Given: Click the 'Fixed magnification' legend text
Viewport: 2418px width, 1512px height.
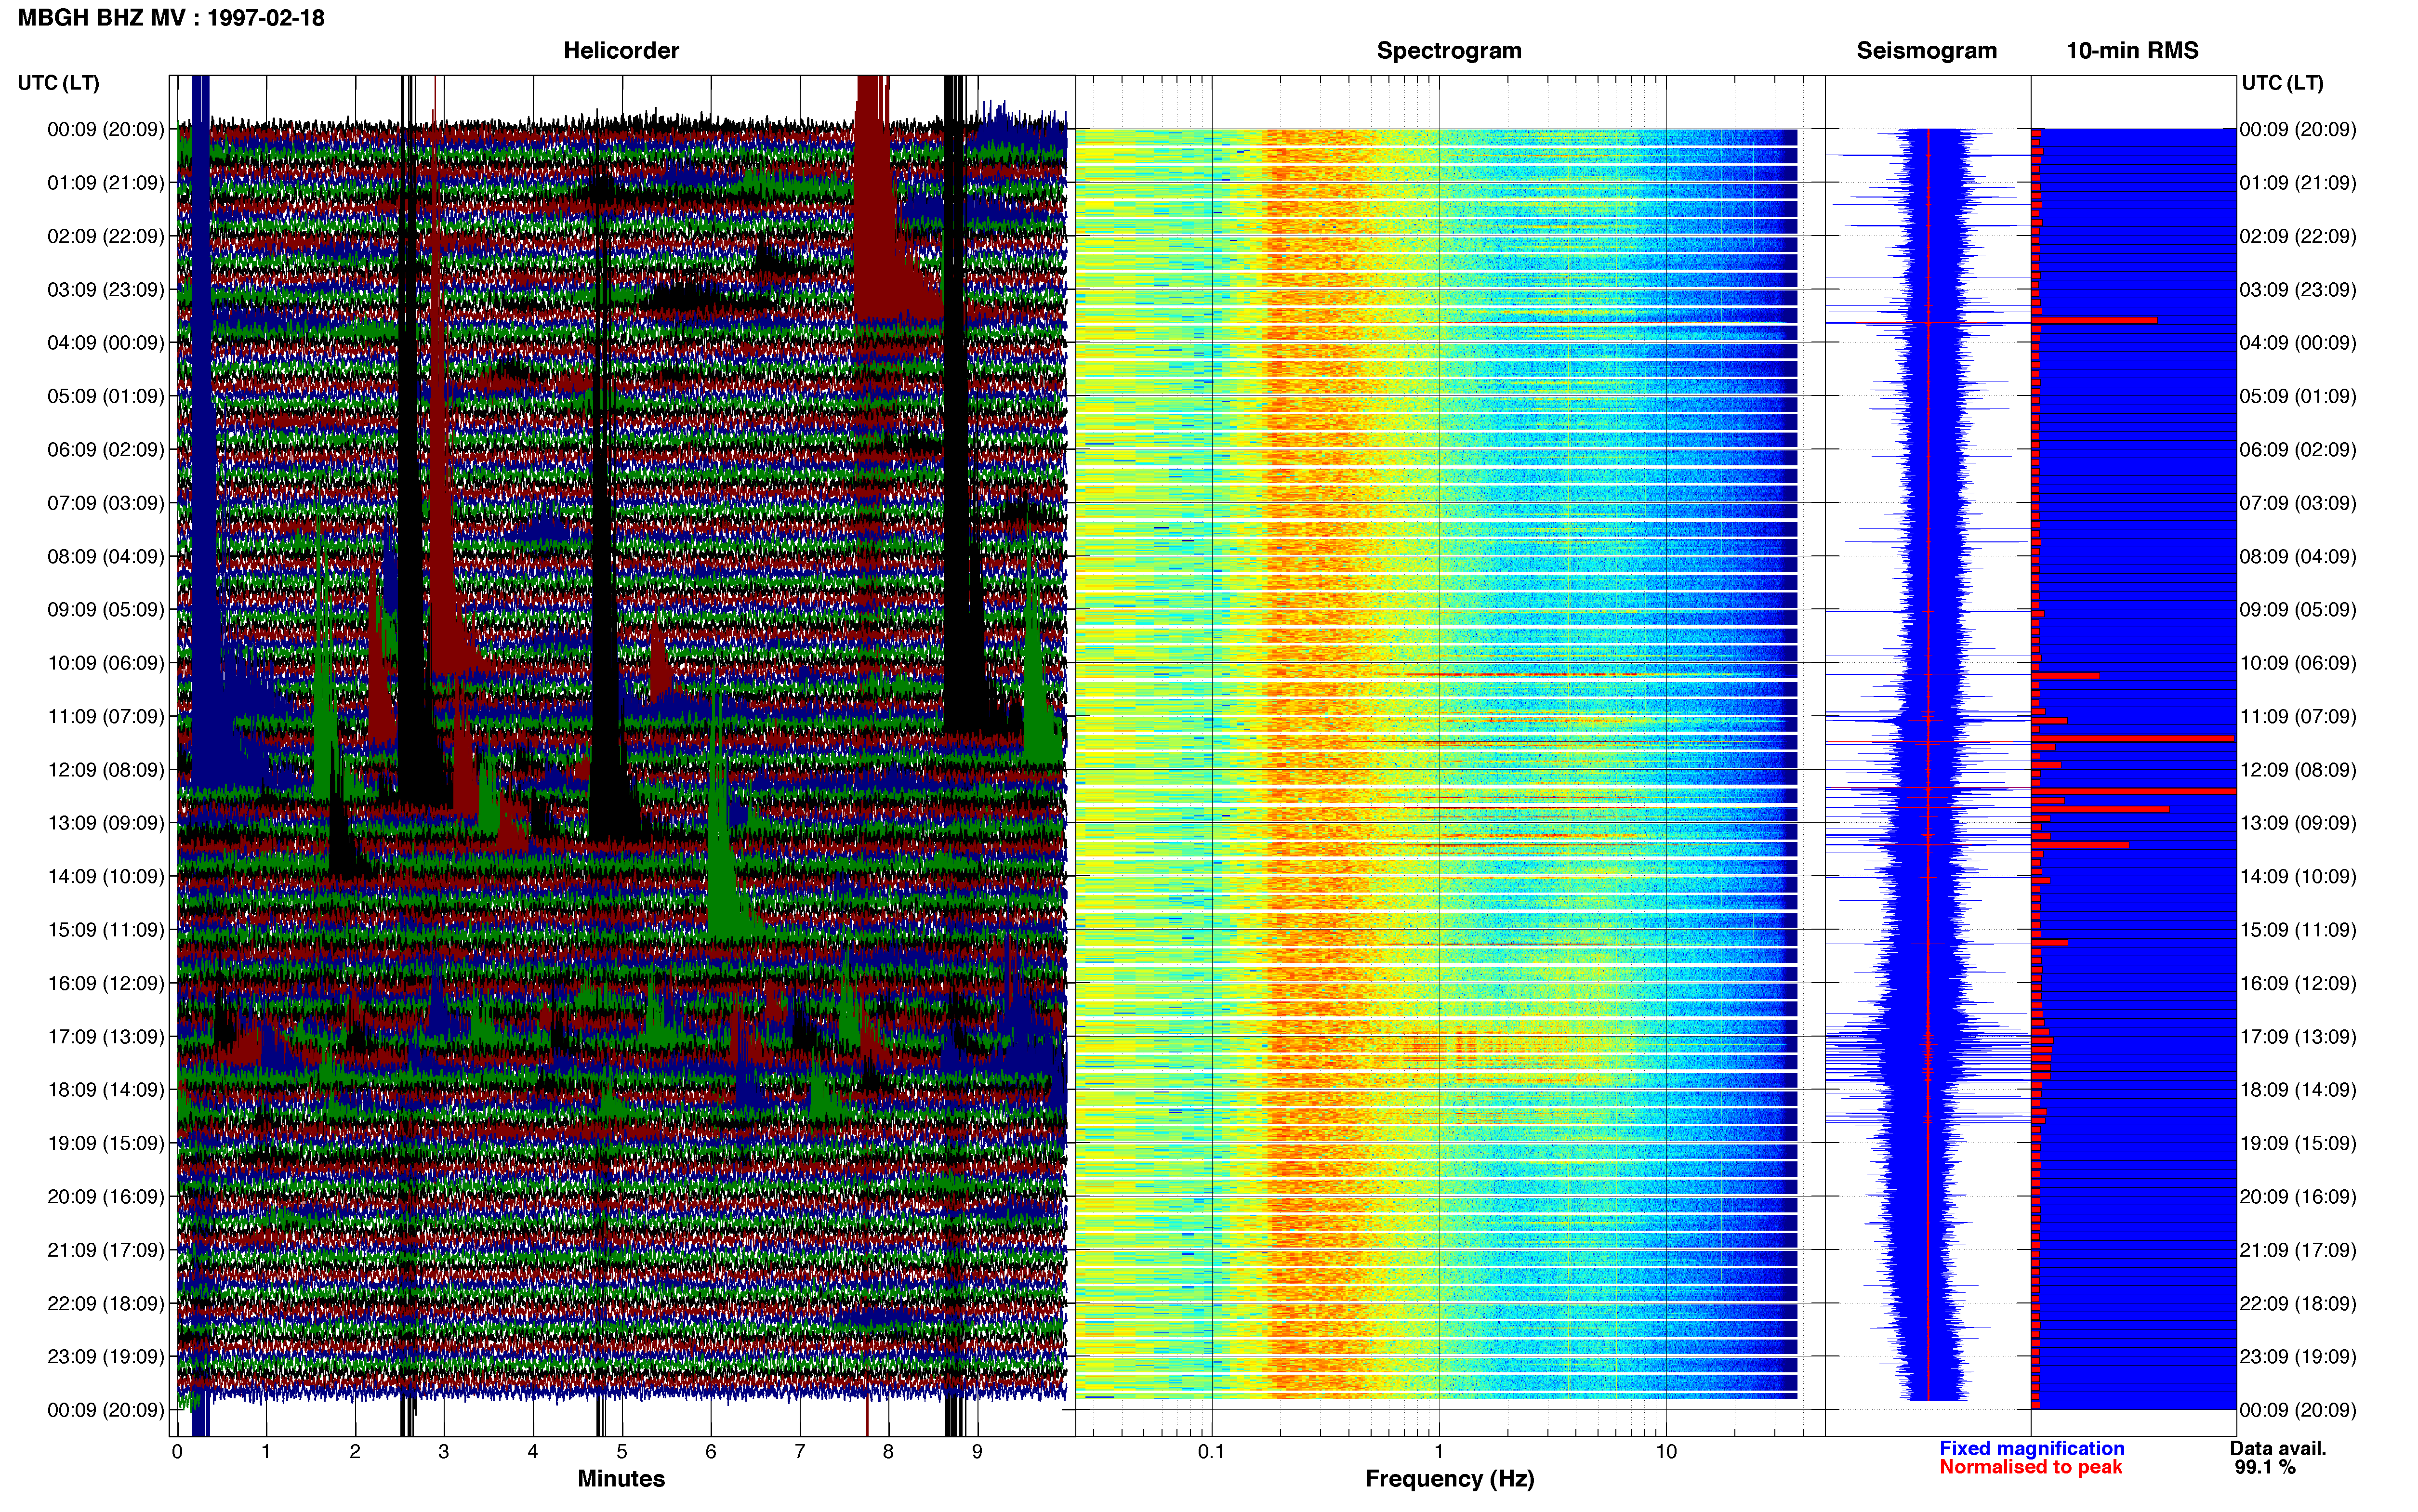Looking at the screenshot, I should 2031,1448.
